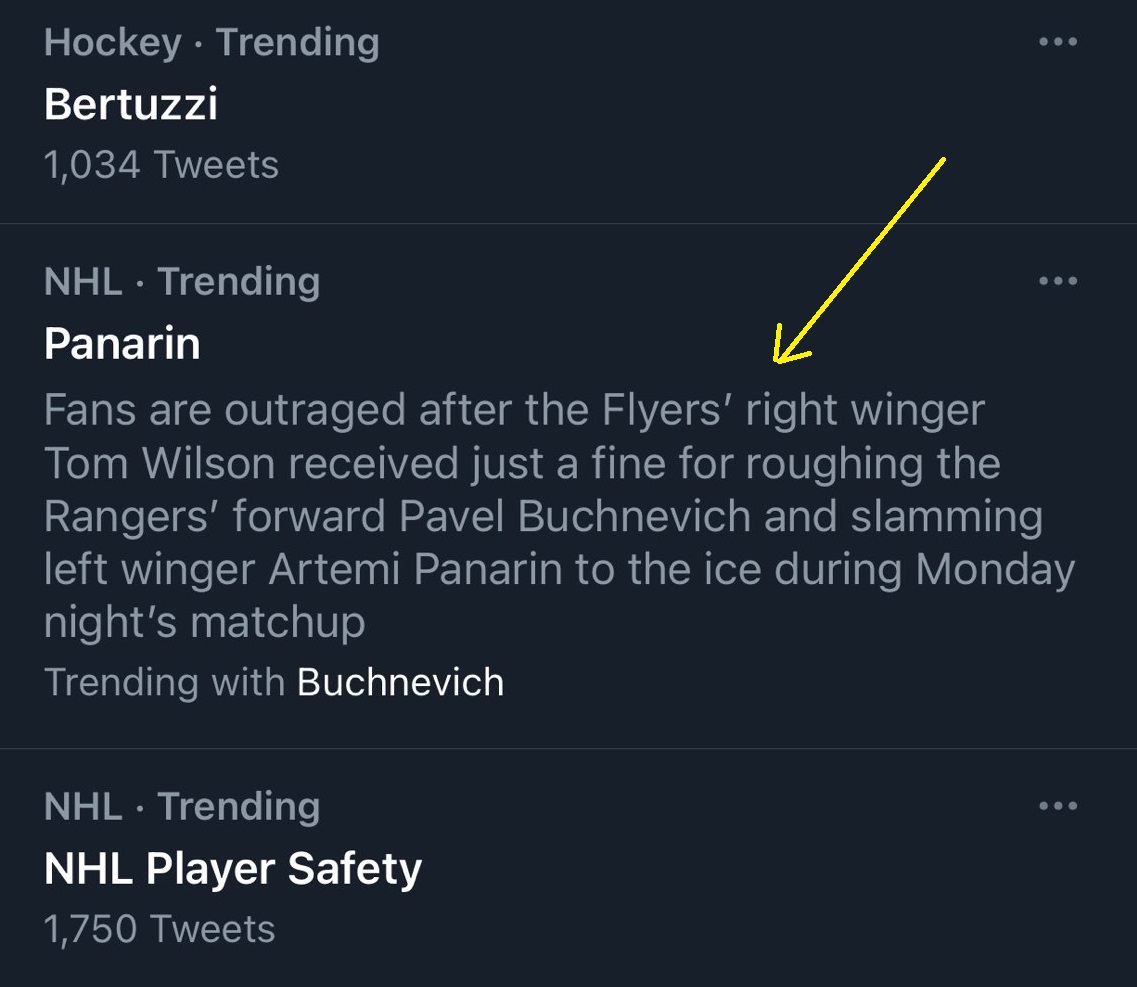Screen dimensions: 1137x987
Task: Click the "1,034 Tweets" count
Action: pos(161,165)
